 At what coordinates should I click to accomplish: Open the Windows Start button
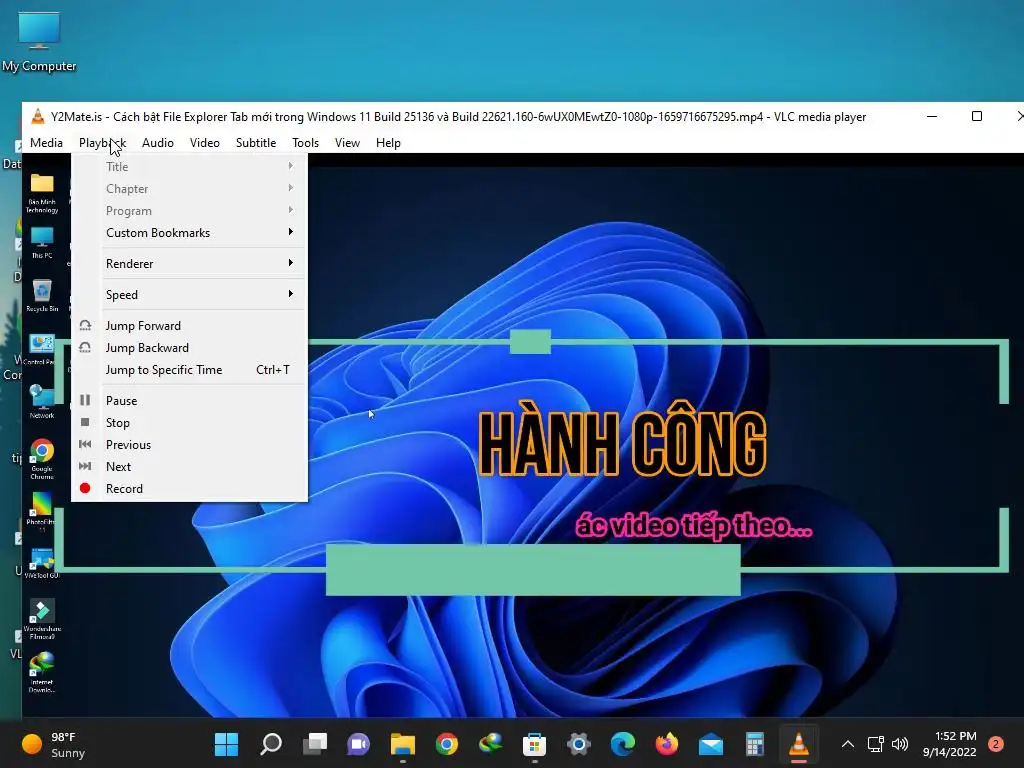tap(226, 744)
